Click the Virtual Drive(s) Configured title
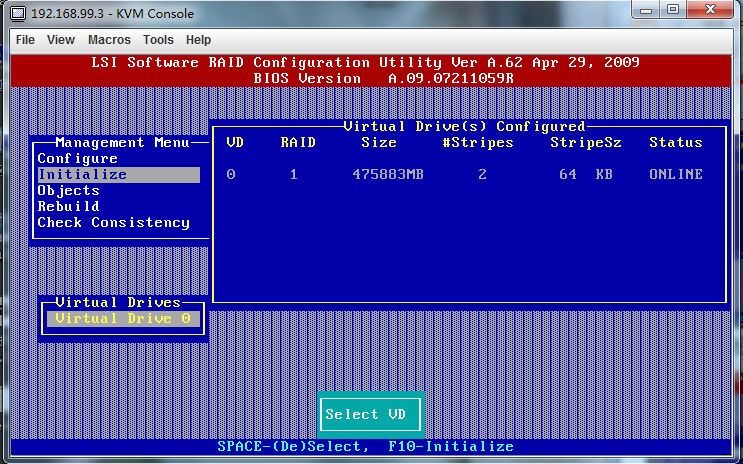This screenshot has width=743, height=464. click(x=464, y=127)
